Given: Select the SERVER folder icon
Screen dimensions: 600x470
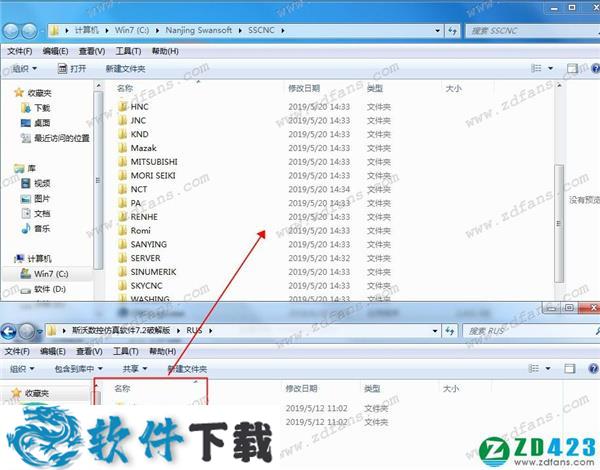Looking at the screenshot, I should [x=122, y=258].
